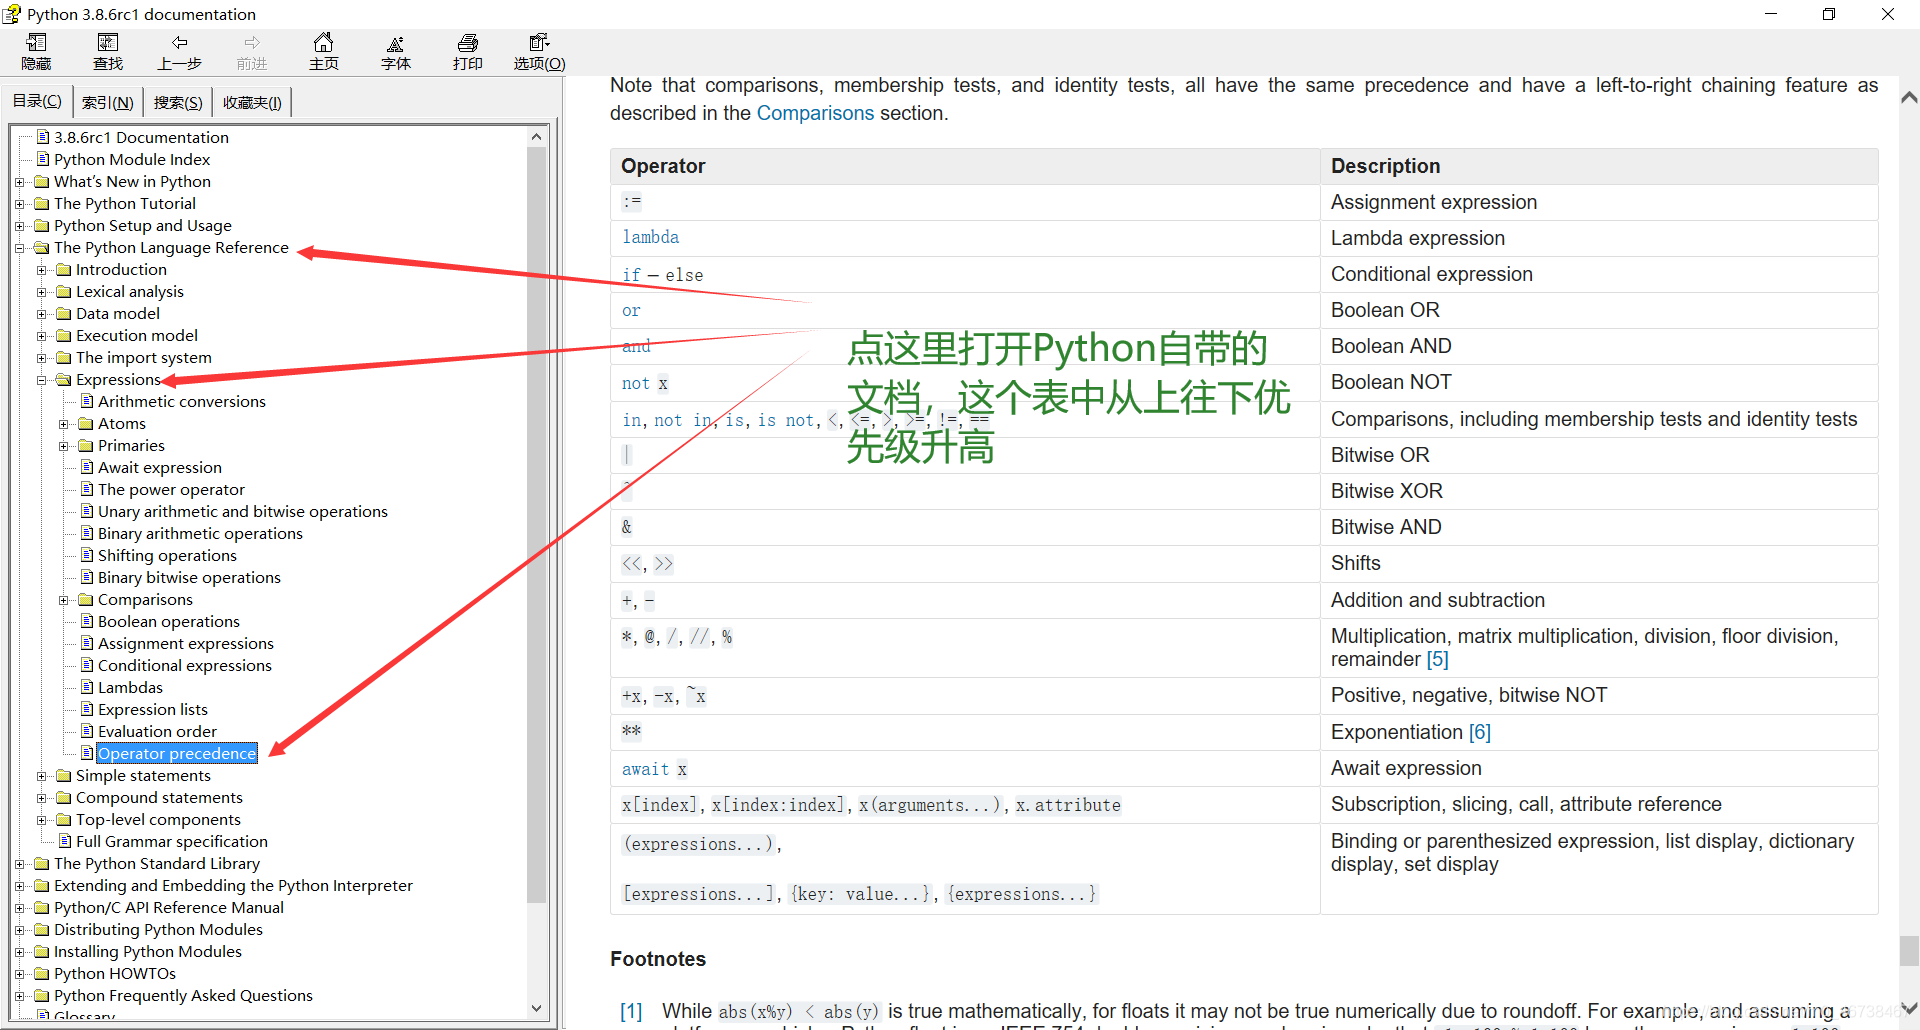The width and height of the screenshot is (1920, 1030).
Task: Expand the Comparisons tree node
Action: click(63, 600)
